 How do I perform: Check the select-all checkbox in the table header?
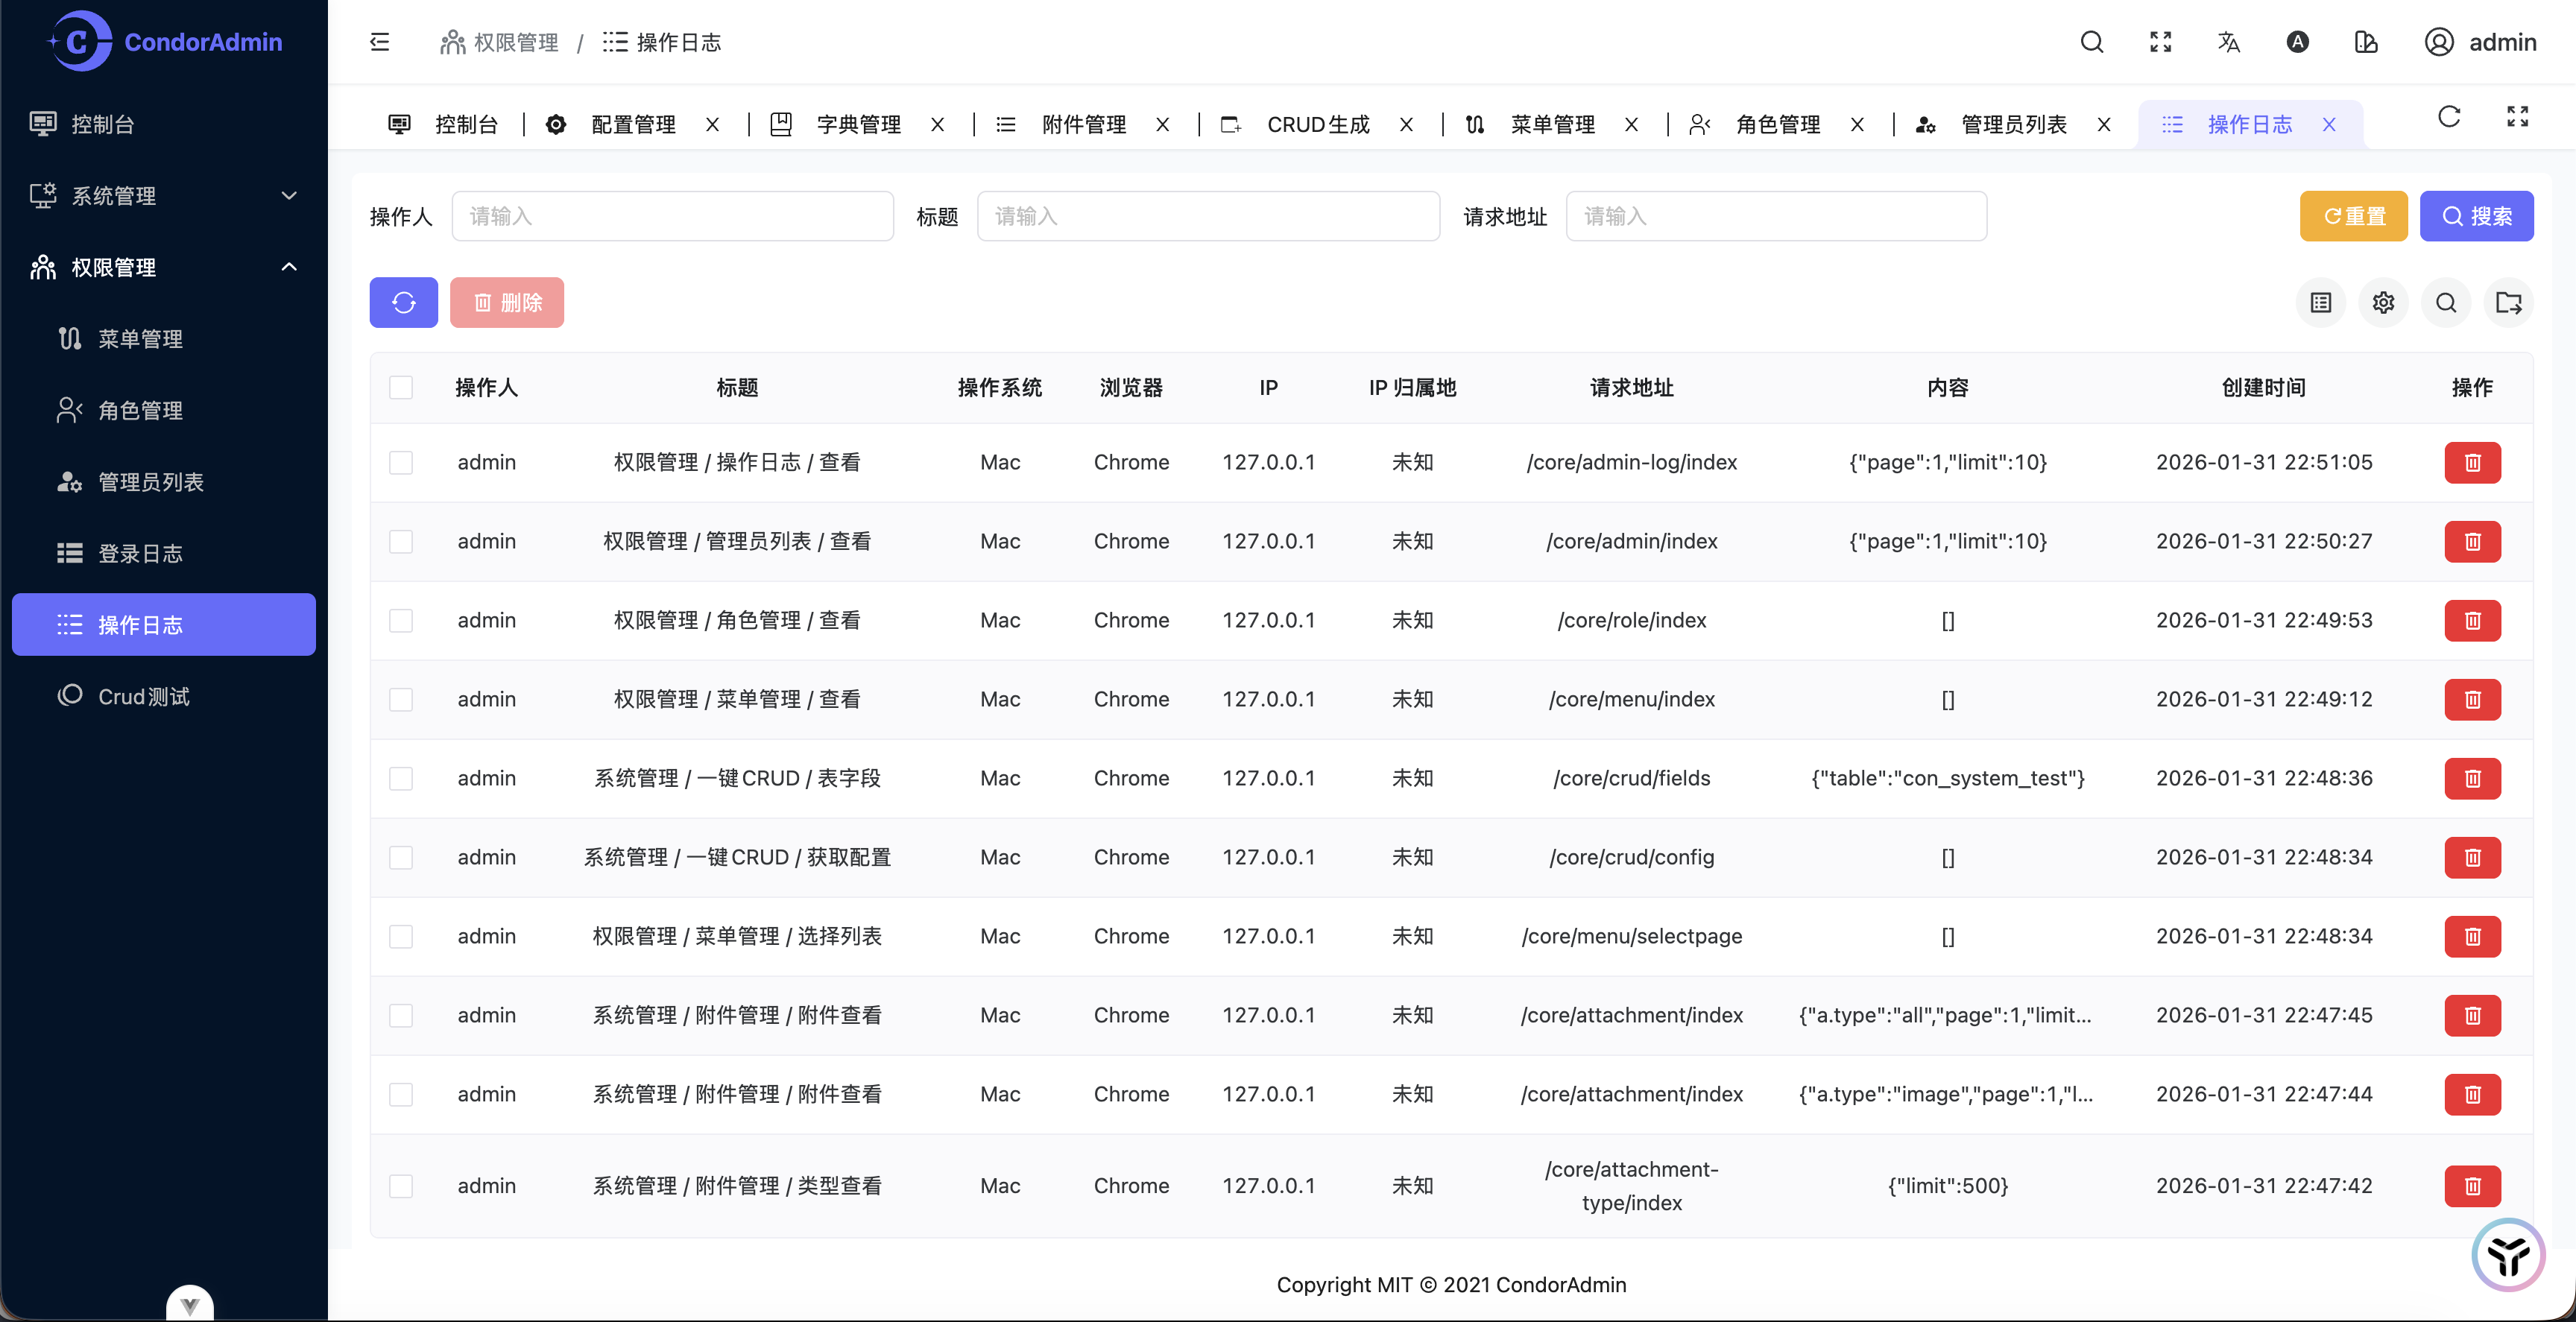point(401,387)
